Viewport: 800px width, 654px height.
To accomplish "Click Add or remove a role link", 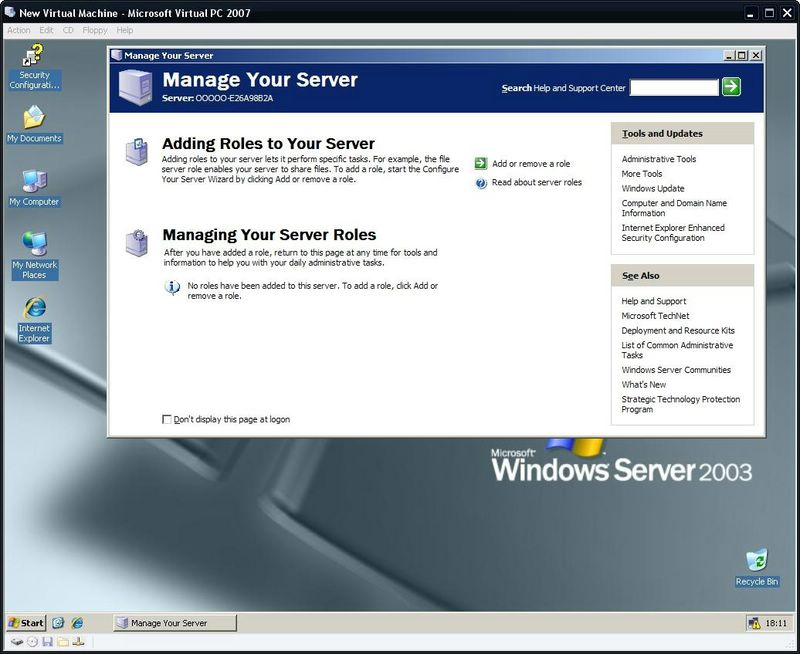I will tap(531, 164).
